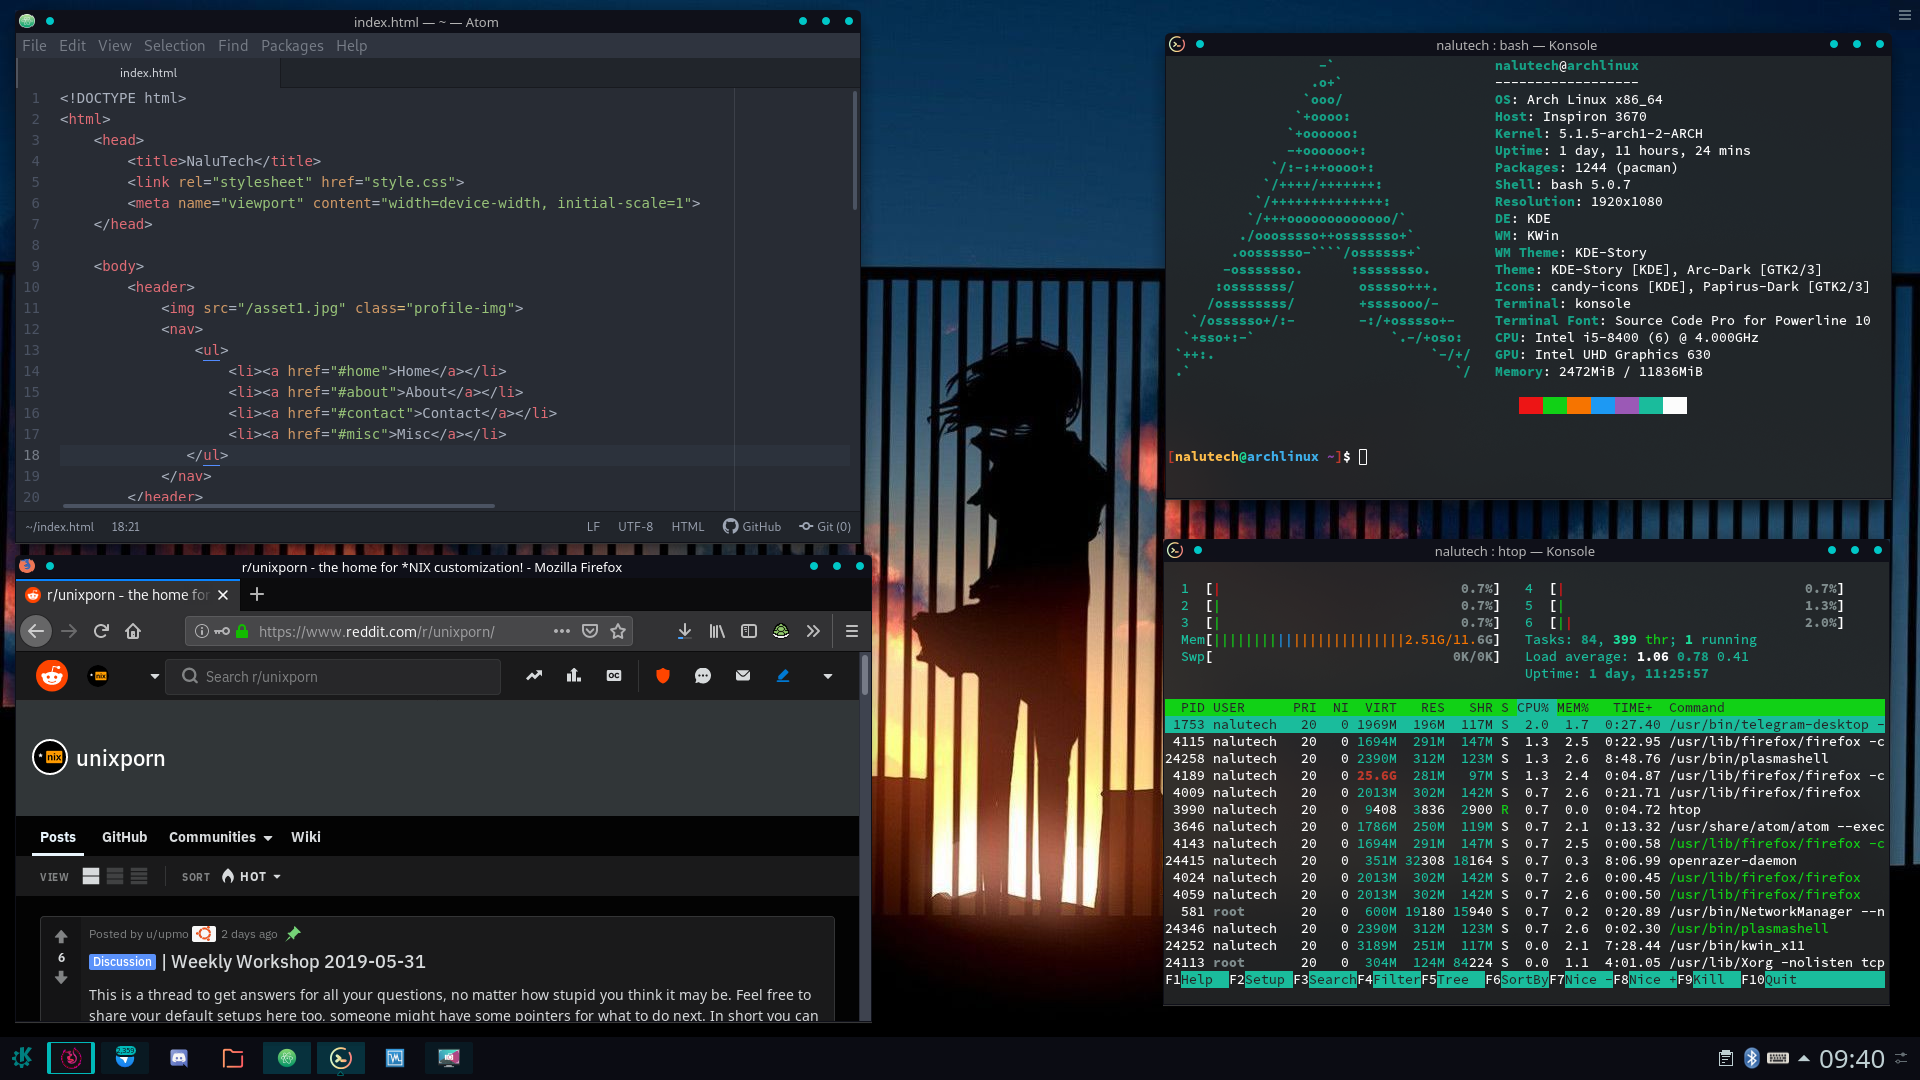Toggle Firefox sidebar icon

749,631
